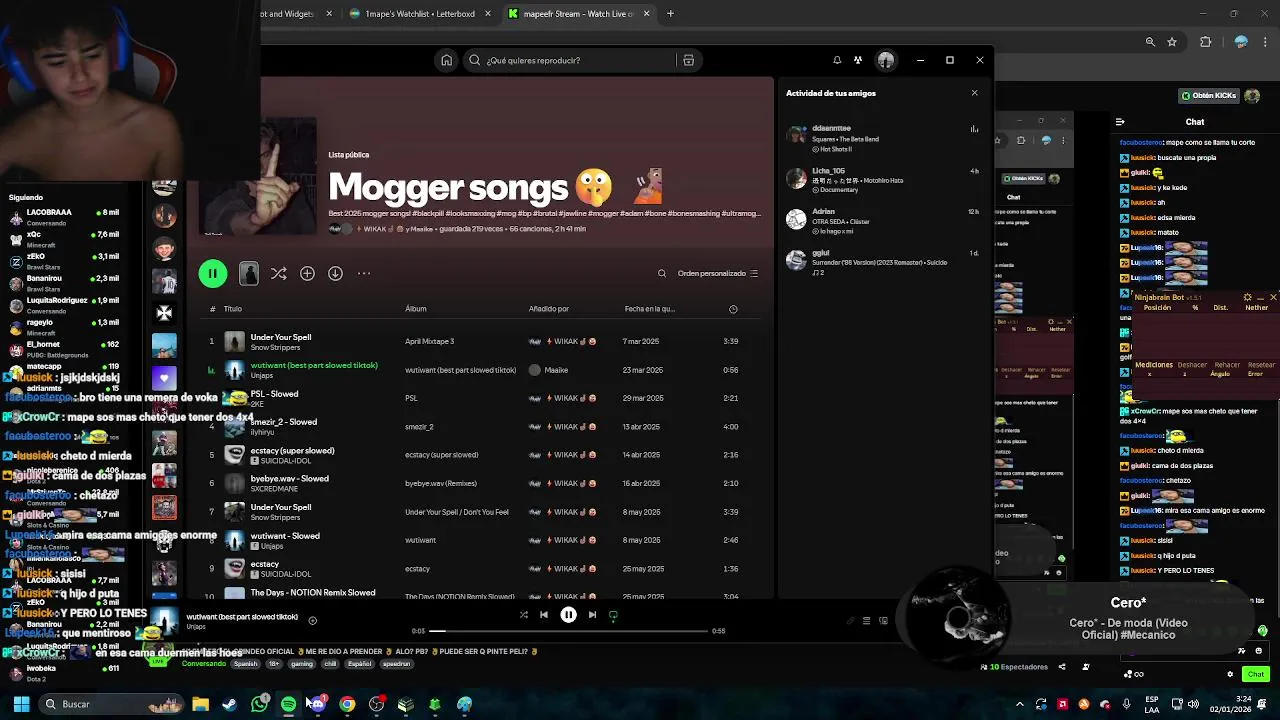Switch to mapeefr Stream Kick tab
1280x720 pixels.
(578, 14)
